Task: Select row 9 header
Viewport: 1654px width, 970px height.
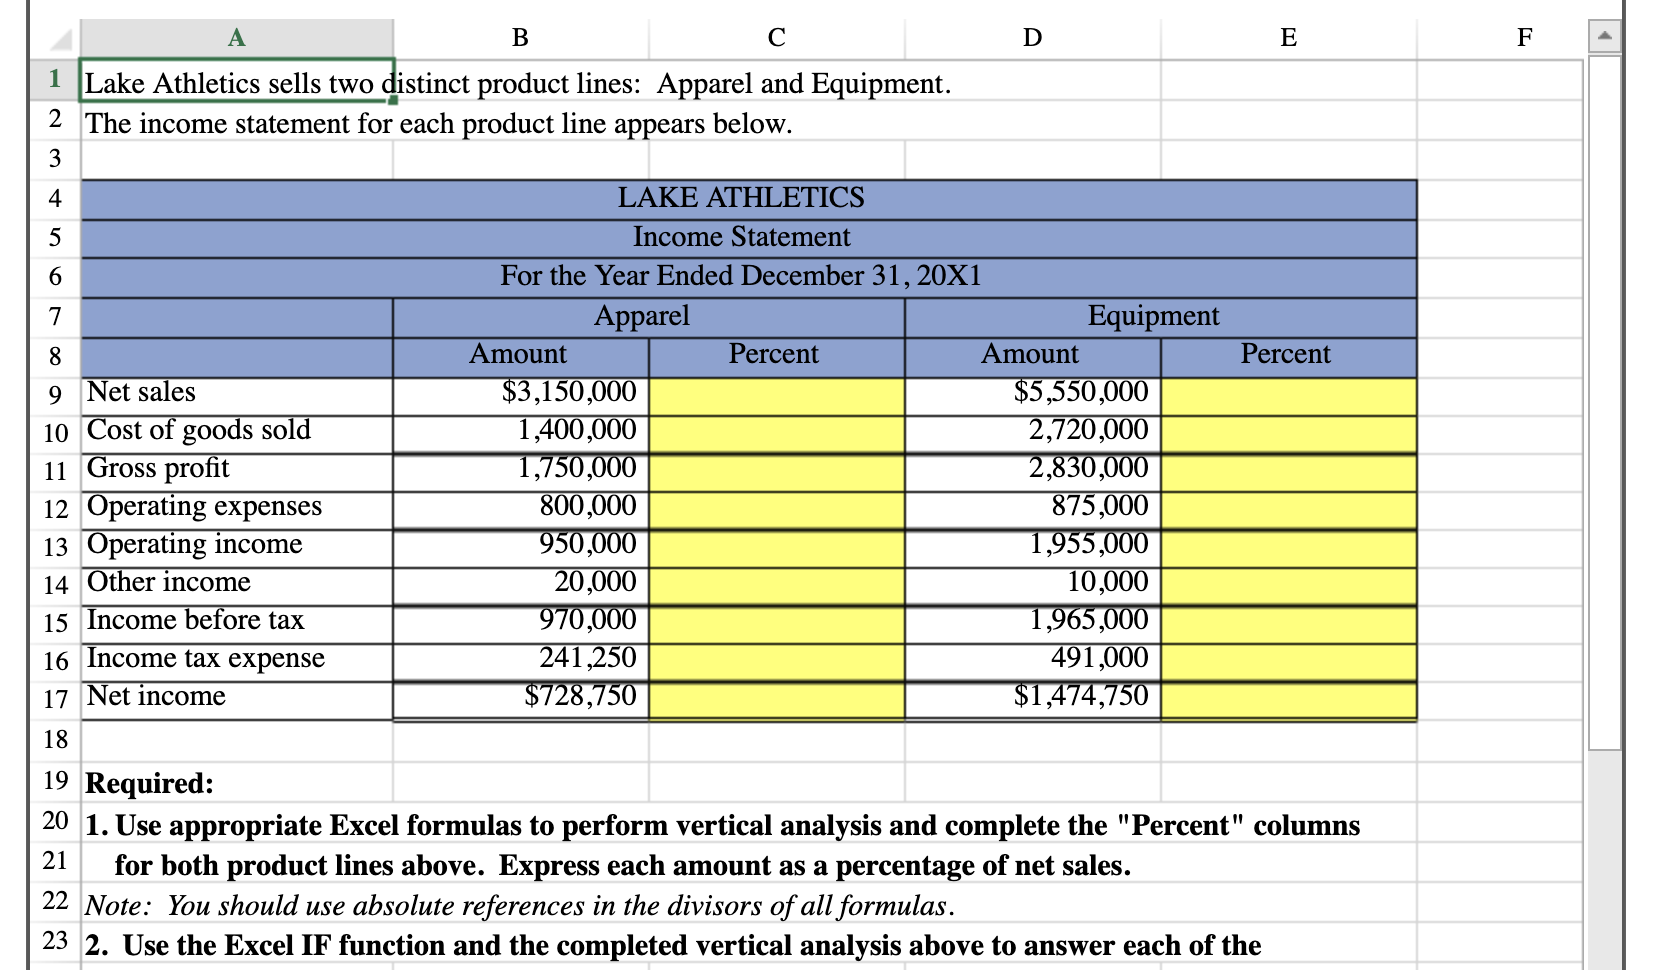Action: 55,394
